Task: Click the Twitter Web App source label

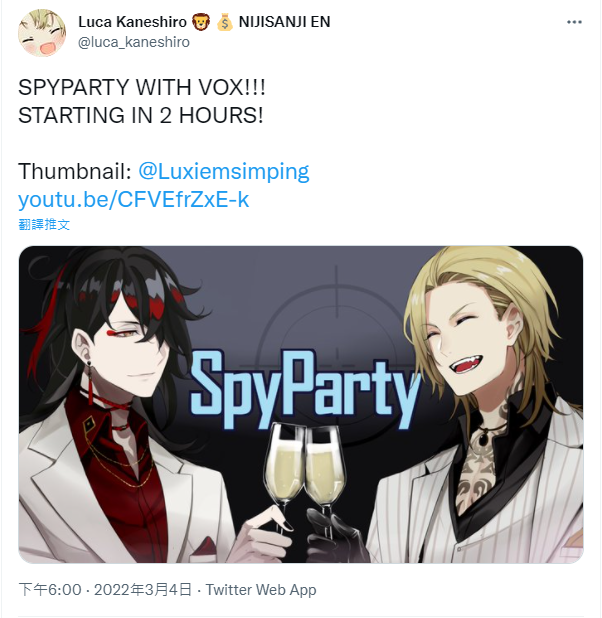Action: click(261, 590)
